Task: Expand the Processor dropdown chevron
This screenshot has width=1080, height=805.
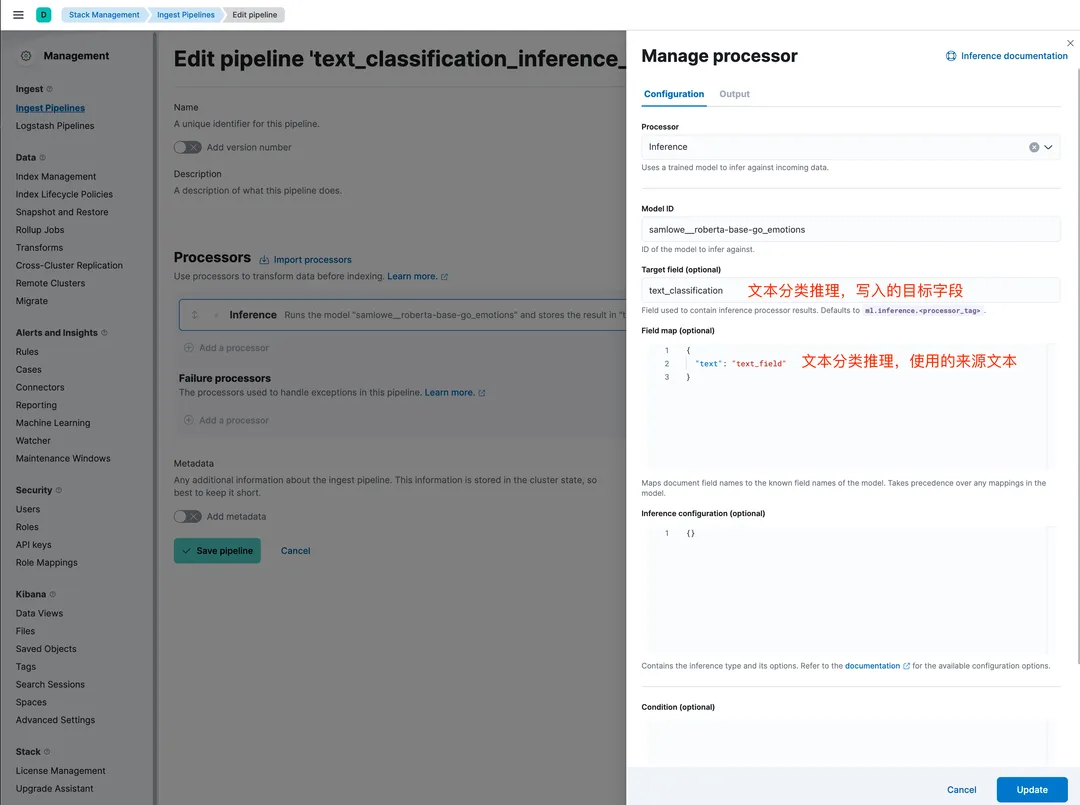Action: (x=1048, y=147)
